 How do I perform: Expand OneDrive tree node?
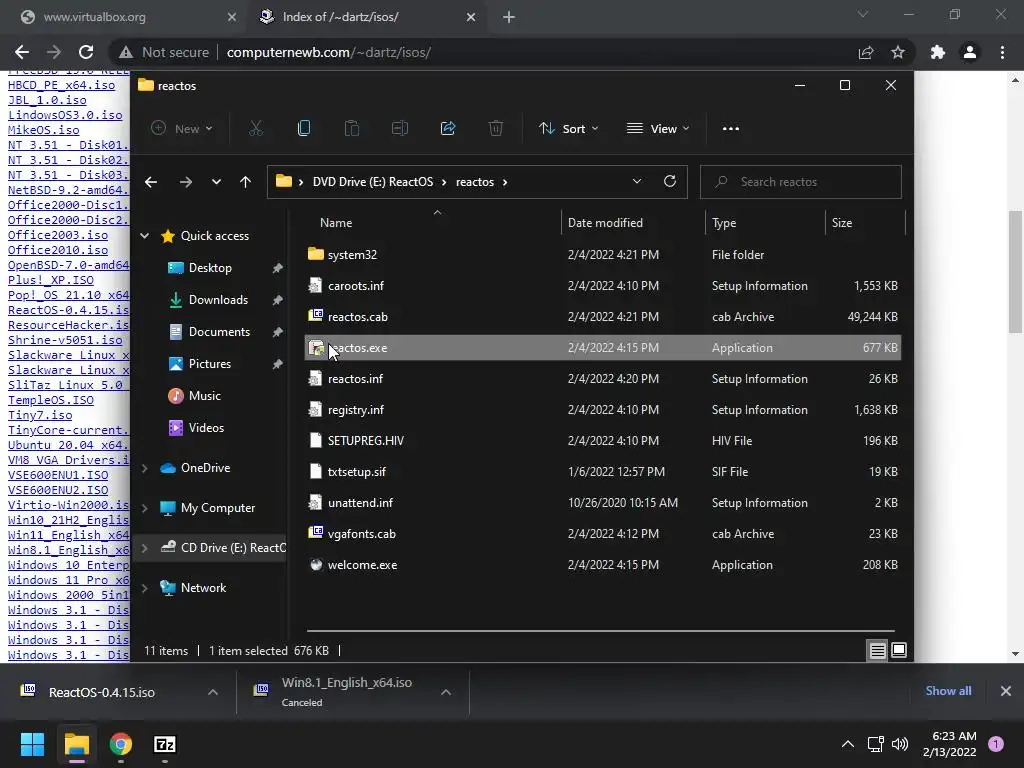point(144,468)
